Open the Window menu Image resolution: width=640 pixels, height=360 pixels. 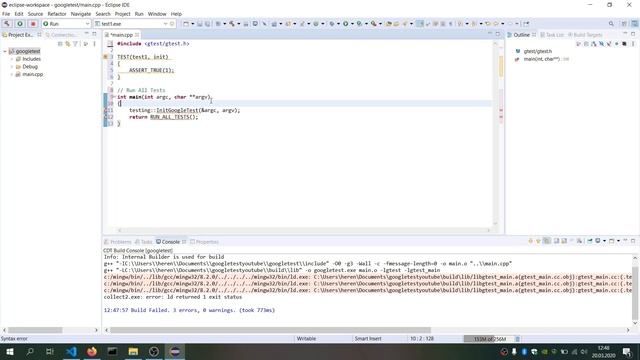click(x=157, y=14)
